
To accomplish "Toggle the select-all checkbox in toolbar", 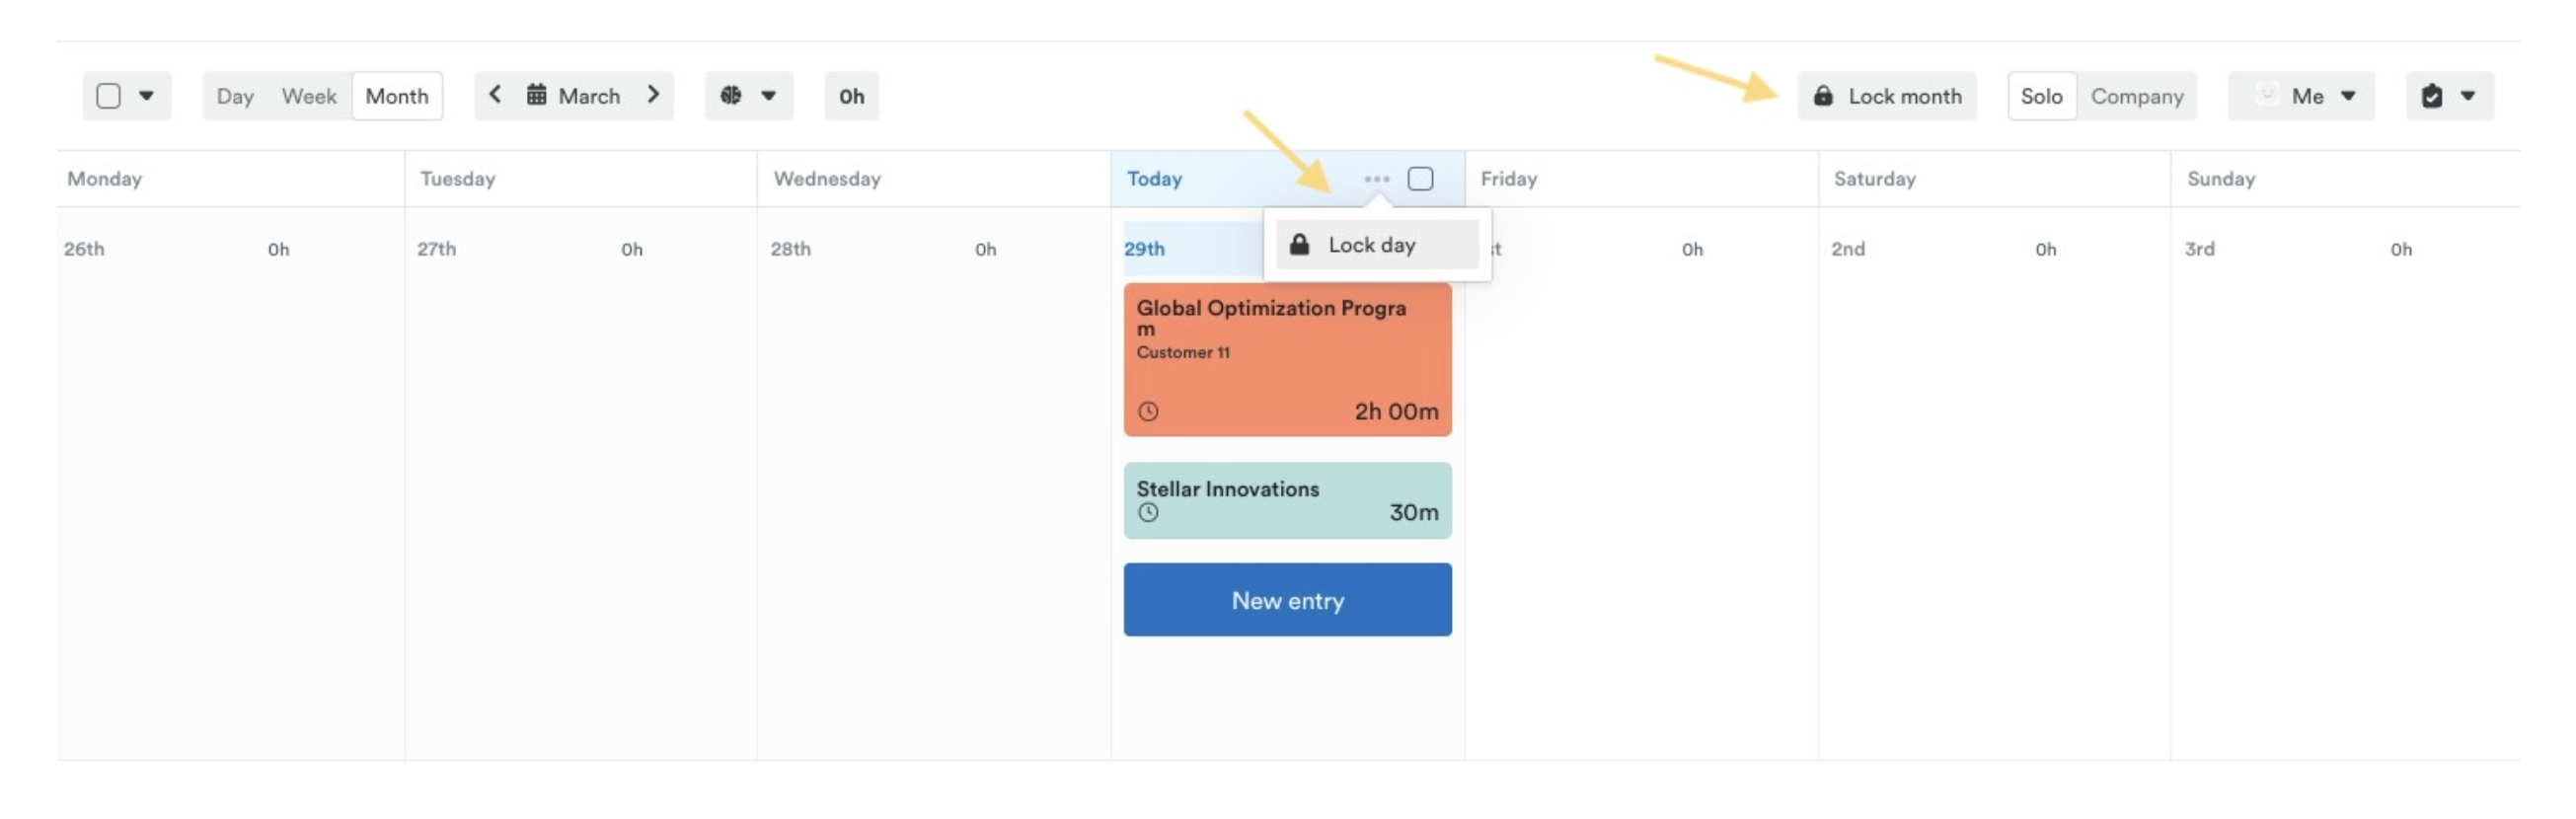I will 108,96.
